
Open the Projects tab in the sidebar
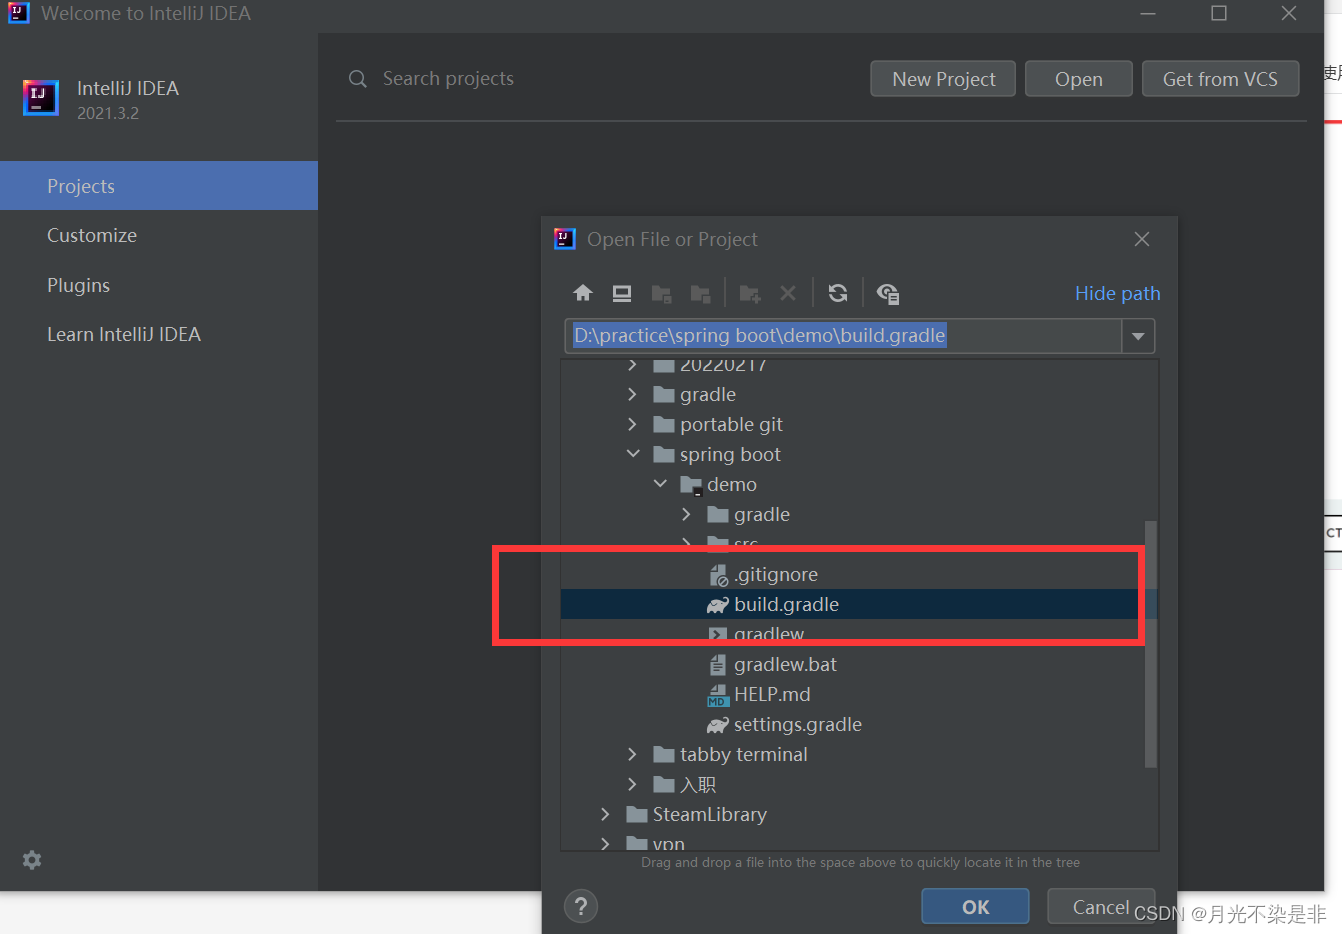coord(159,186)
